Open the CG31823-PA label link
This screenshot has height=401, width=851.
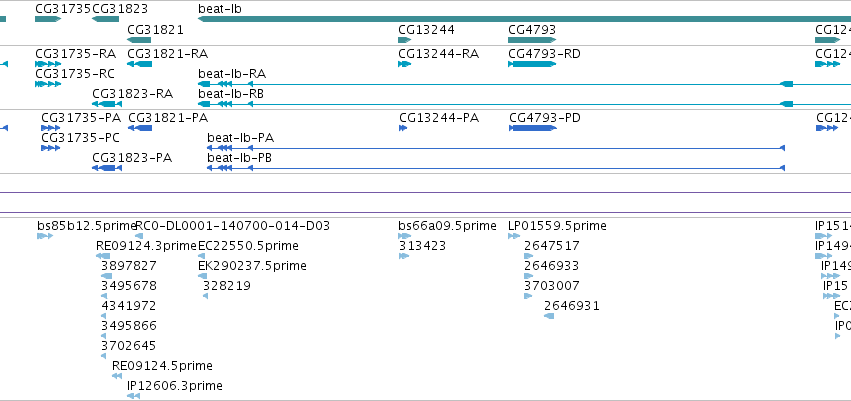(x=132, y=158)
